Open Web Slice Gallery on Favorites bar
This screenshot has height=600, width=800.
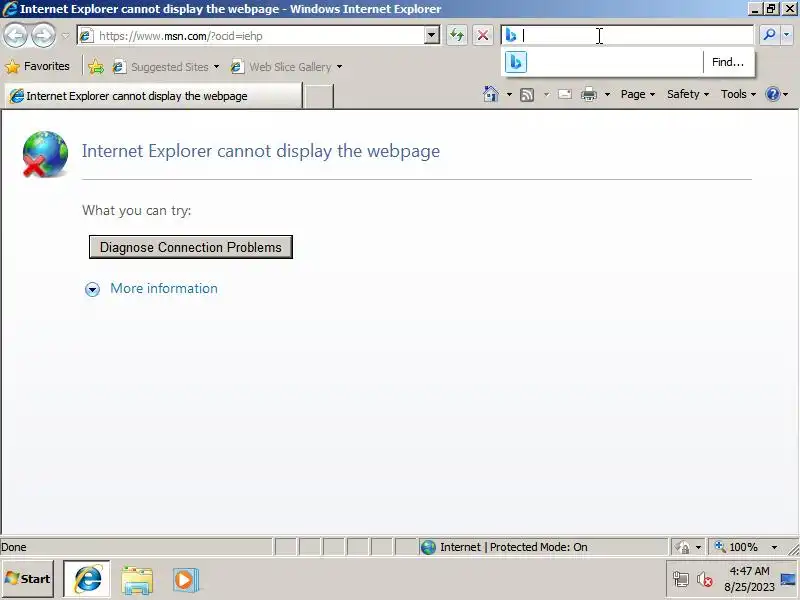click(x=281, y=67)
